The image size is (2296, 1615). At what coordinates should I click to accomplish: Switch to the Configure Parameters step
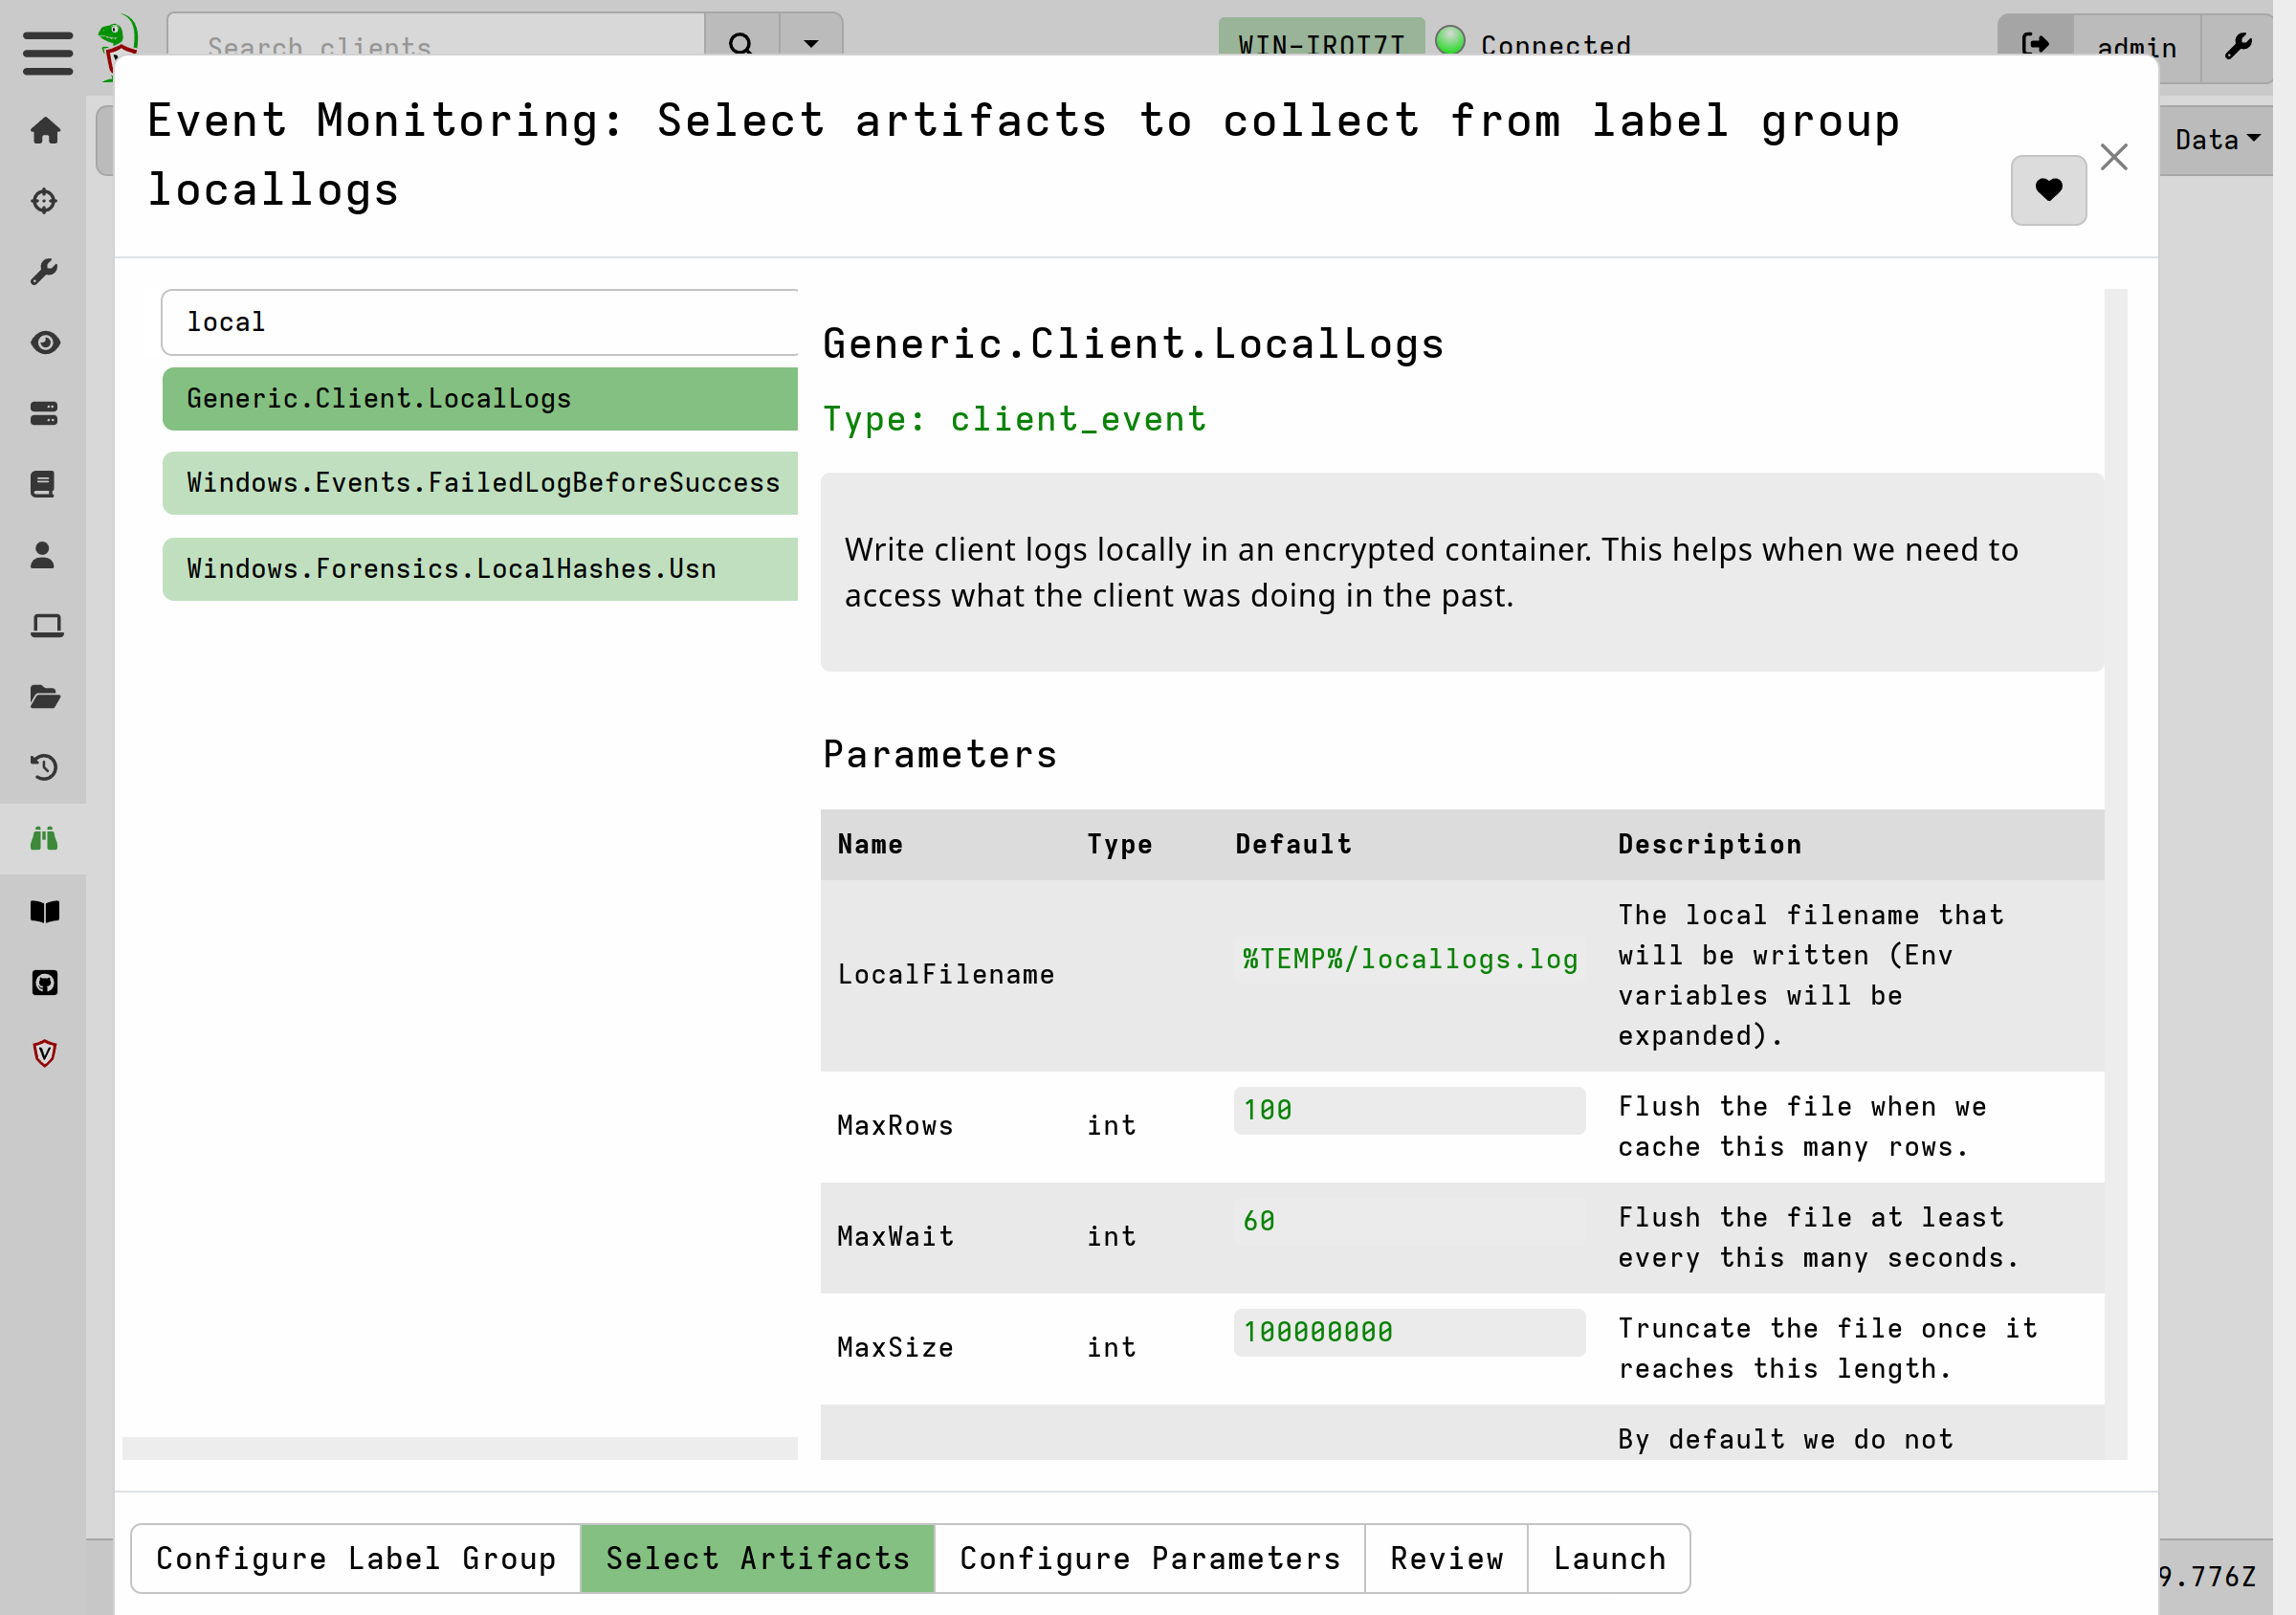(1148, 1557)
